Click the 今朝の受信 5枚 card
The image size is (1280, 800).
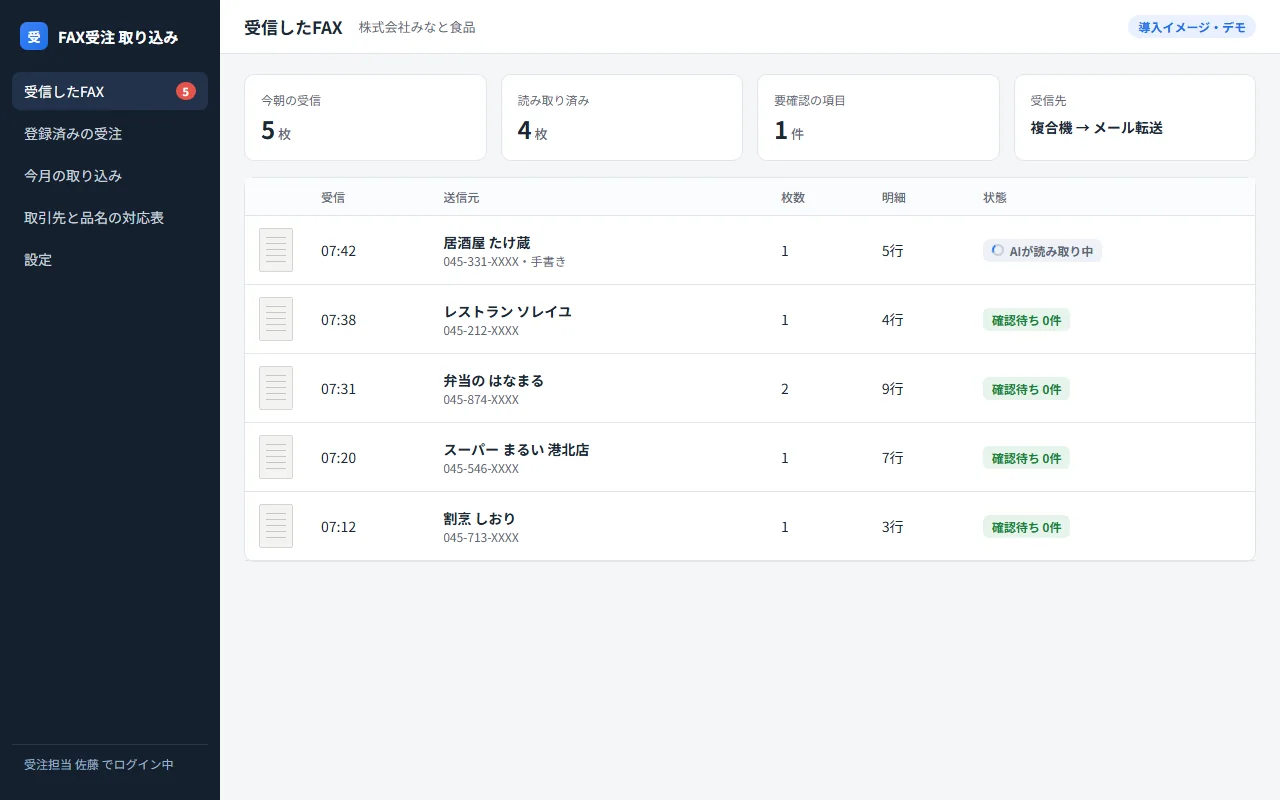click(x=365, y=117)
